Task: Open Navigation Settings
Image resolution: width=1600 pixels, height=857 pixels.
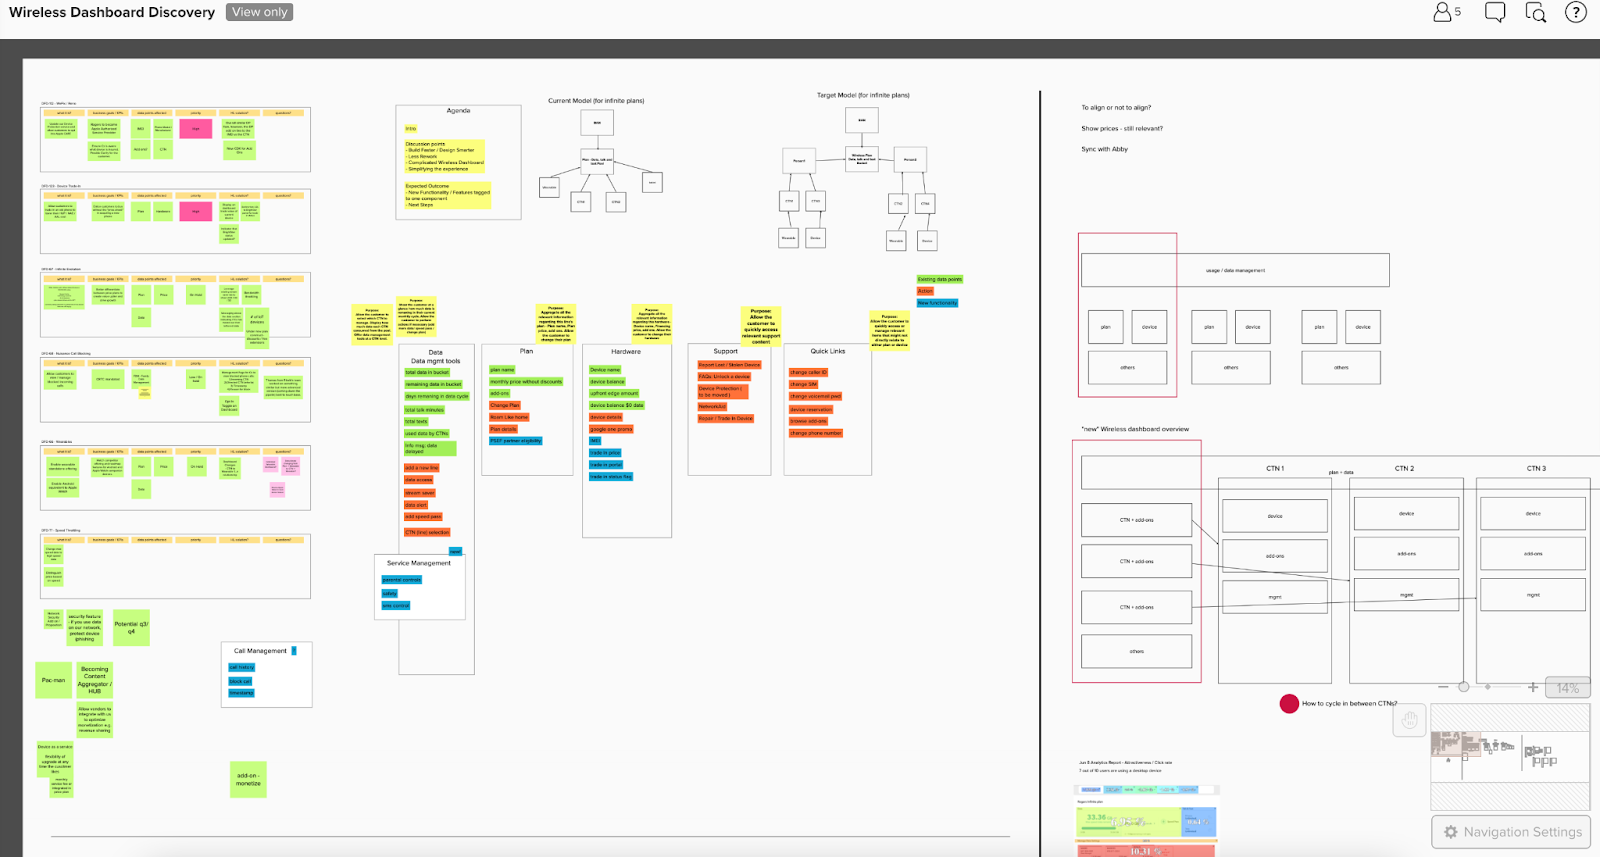Action: 1511,832
